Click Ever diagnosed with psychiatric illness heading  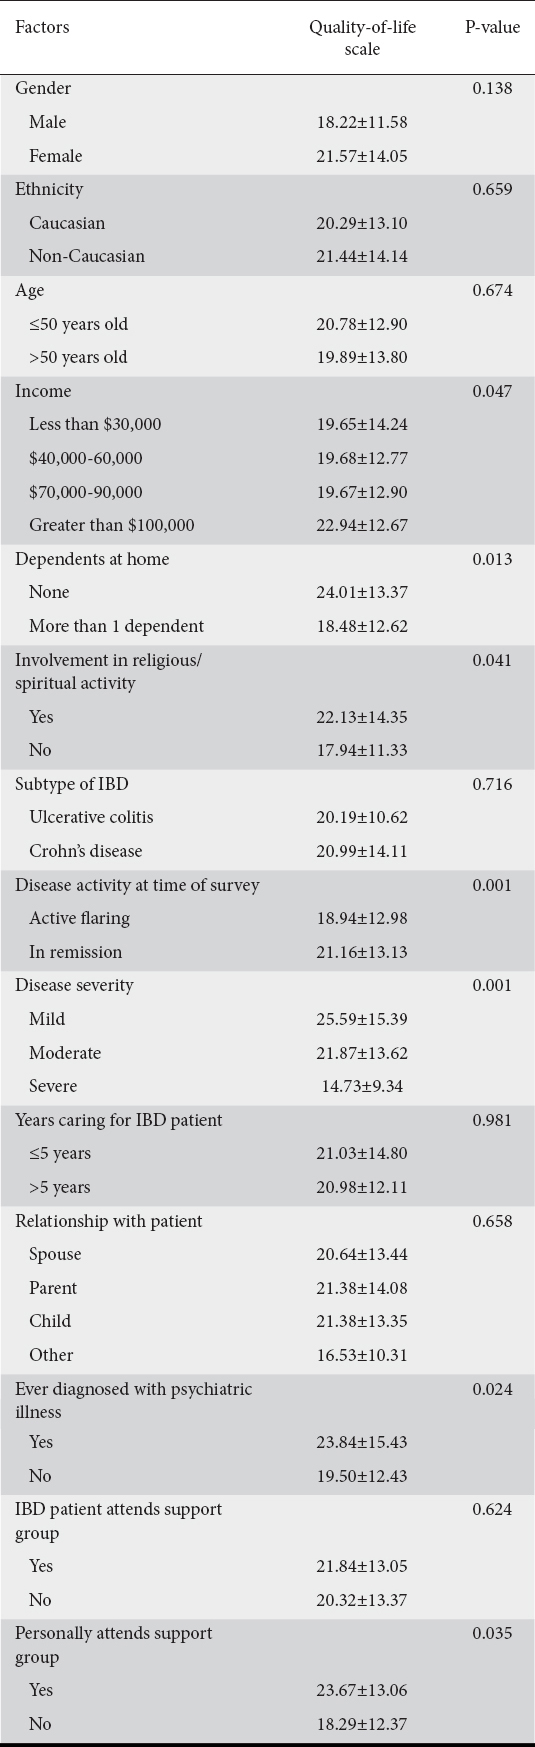tap(134, 1400)
